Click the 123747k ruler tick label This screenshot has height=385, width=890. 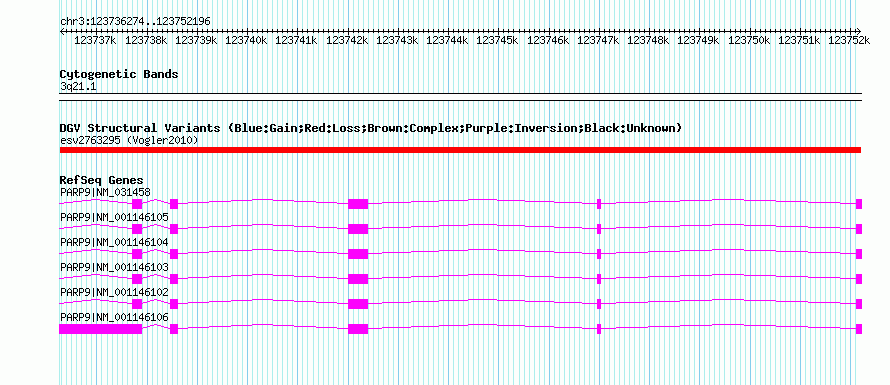[x=598, y=40]
